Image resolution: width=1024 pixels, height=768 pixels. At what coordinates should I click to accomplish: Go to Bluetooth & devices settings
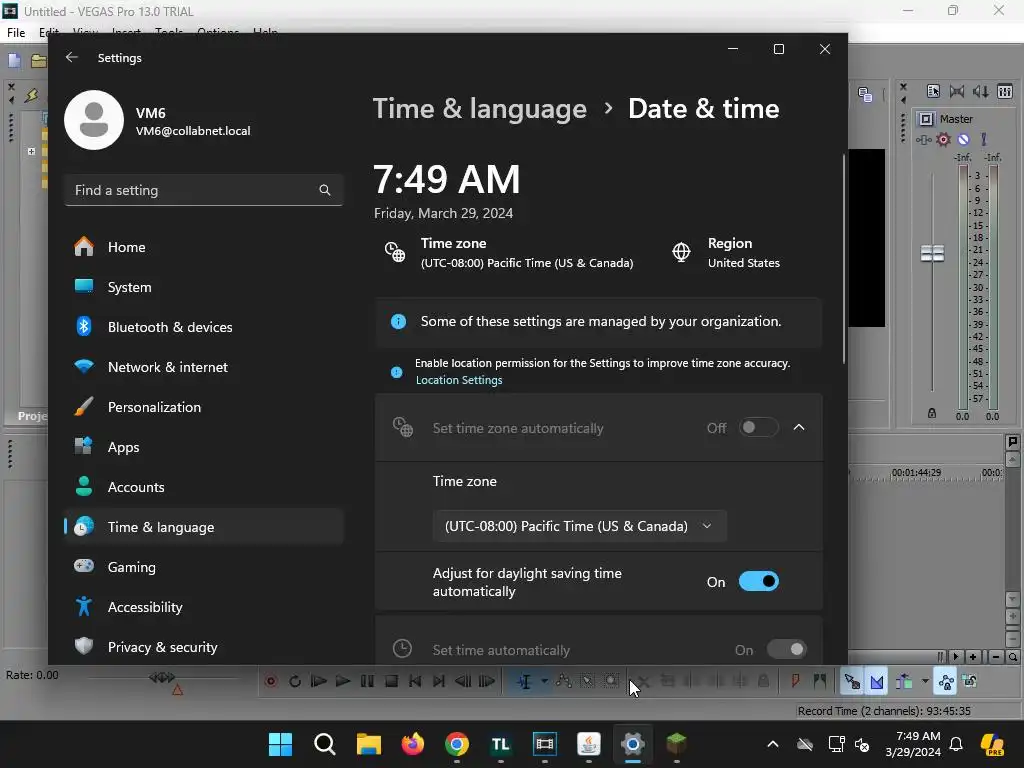204,327
